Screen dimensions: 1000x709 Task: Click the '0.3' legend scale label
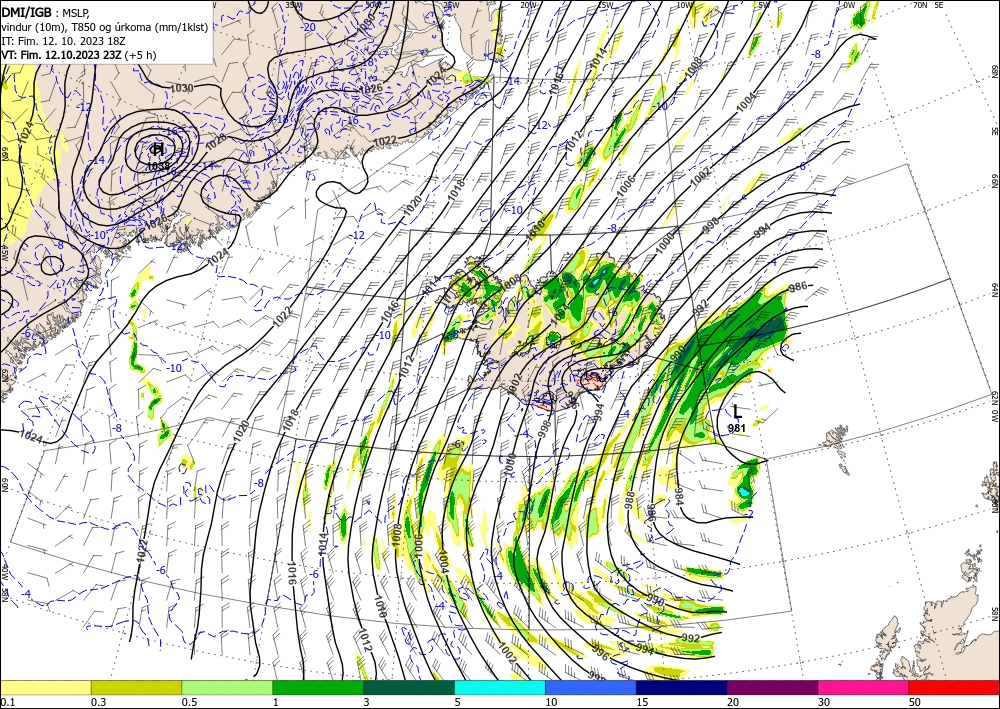click(98, 702)
